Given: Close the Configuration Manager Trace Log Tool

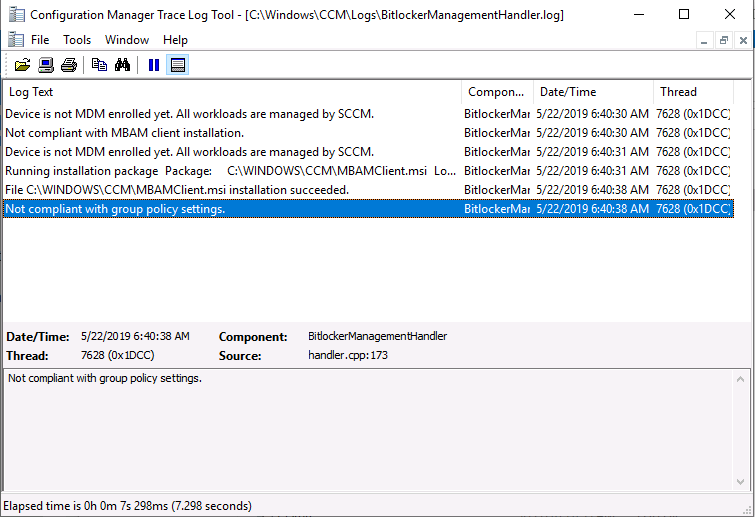Looking at the screenshot, I should 730,14.
